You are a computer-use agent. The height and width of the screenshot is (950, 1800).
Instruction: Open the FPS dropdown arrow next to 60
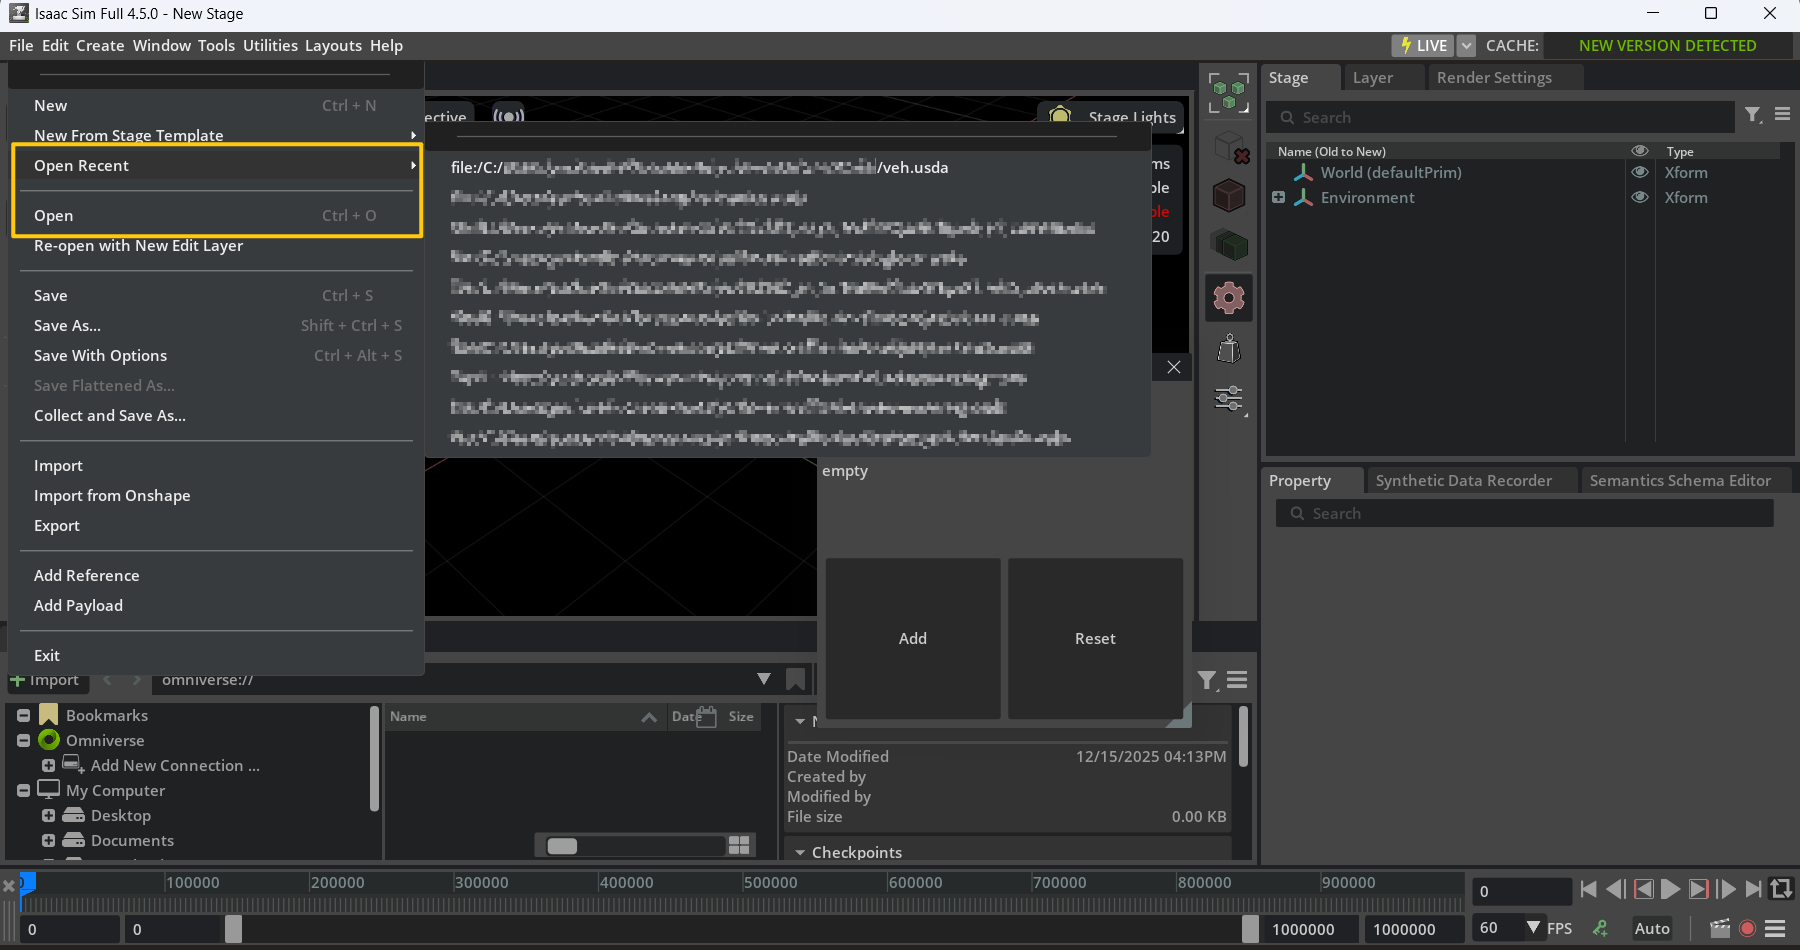pos(1533,928)
